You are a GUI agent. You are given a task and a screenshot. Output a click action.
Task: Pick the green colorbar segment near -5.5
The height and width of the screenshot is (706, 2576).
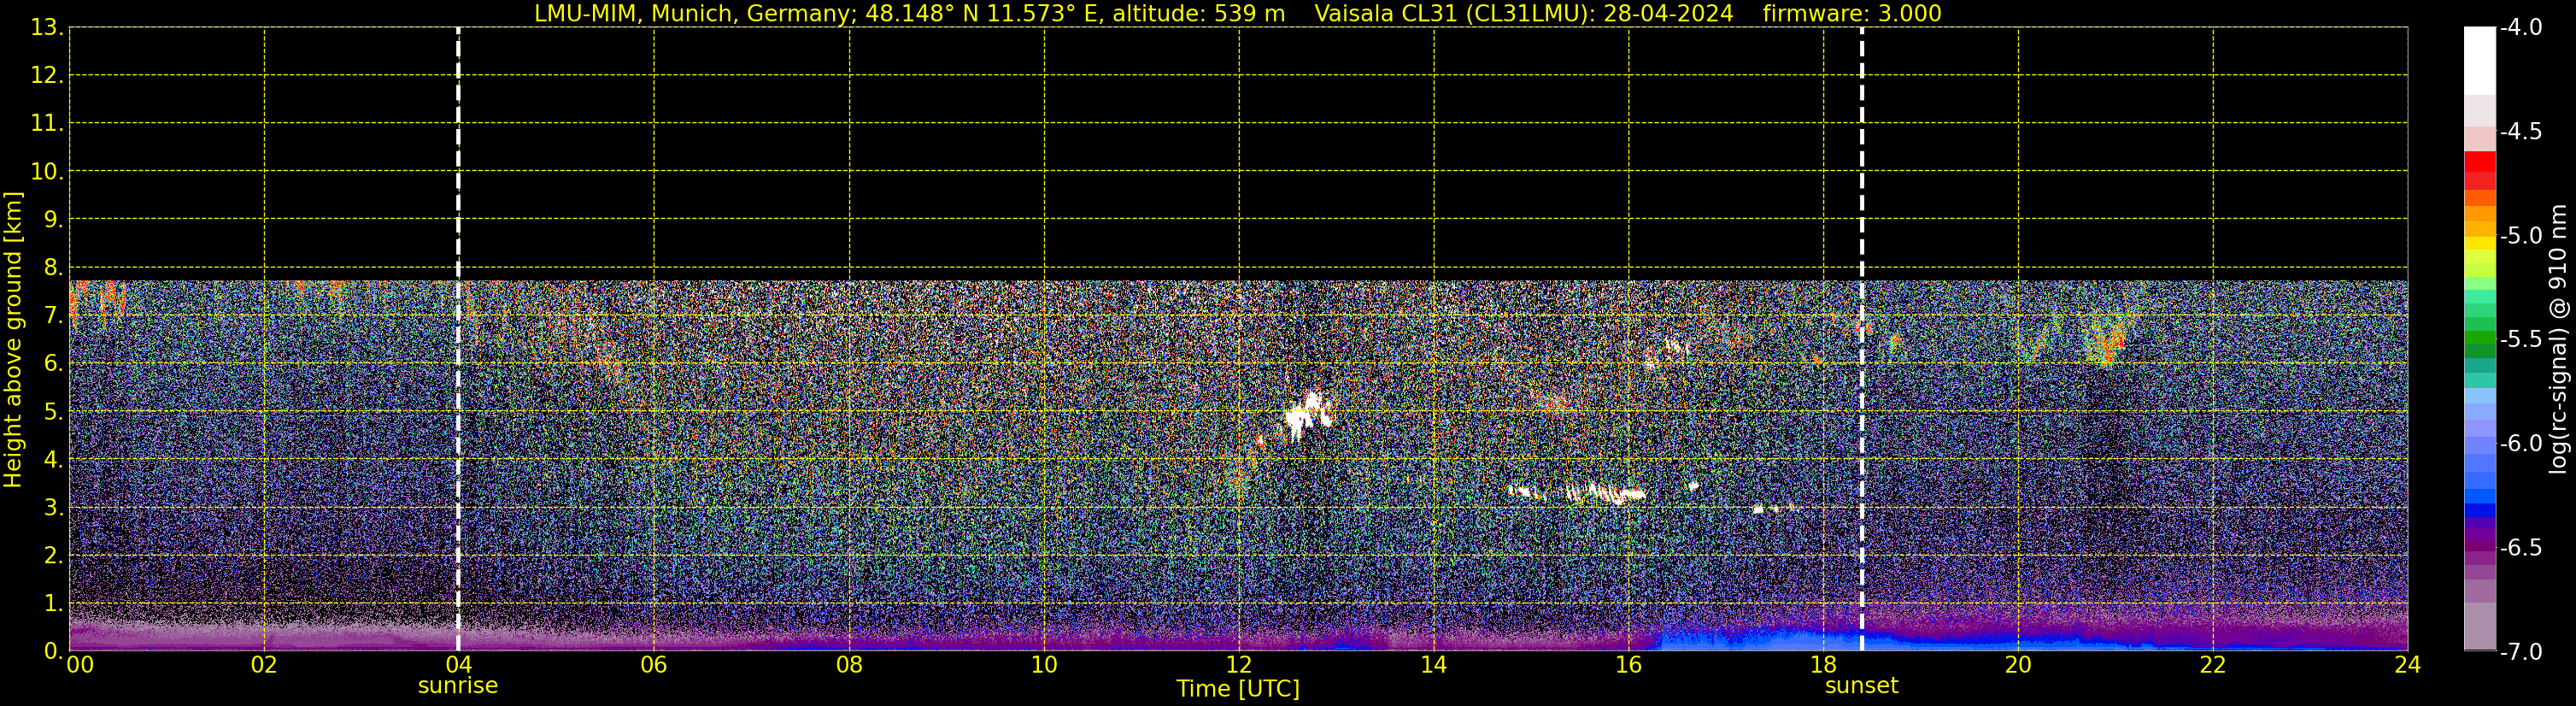coord(2479,340)
